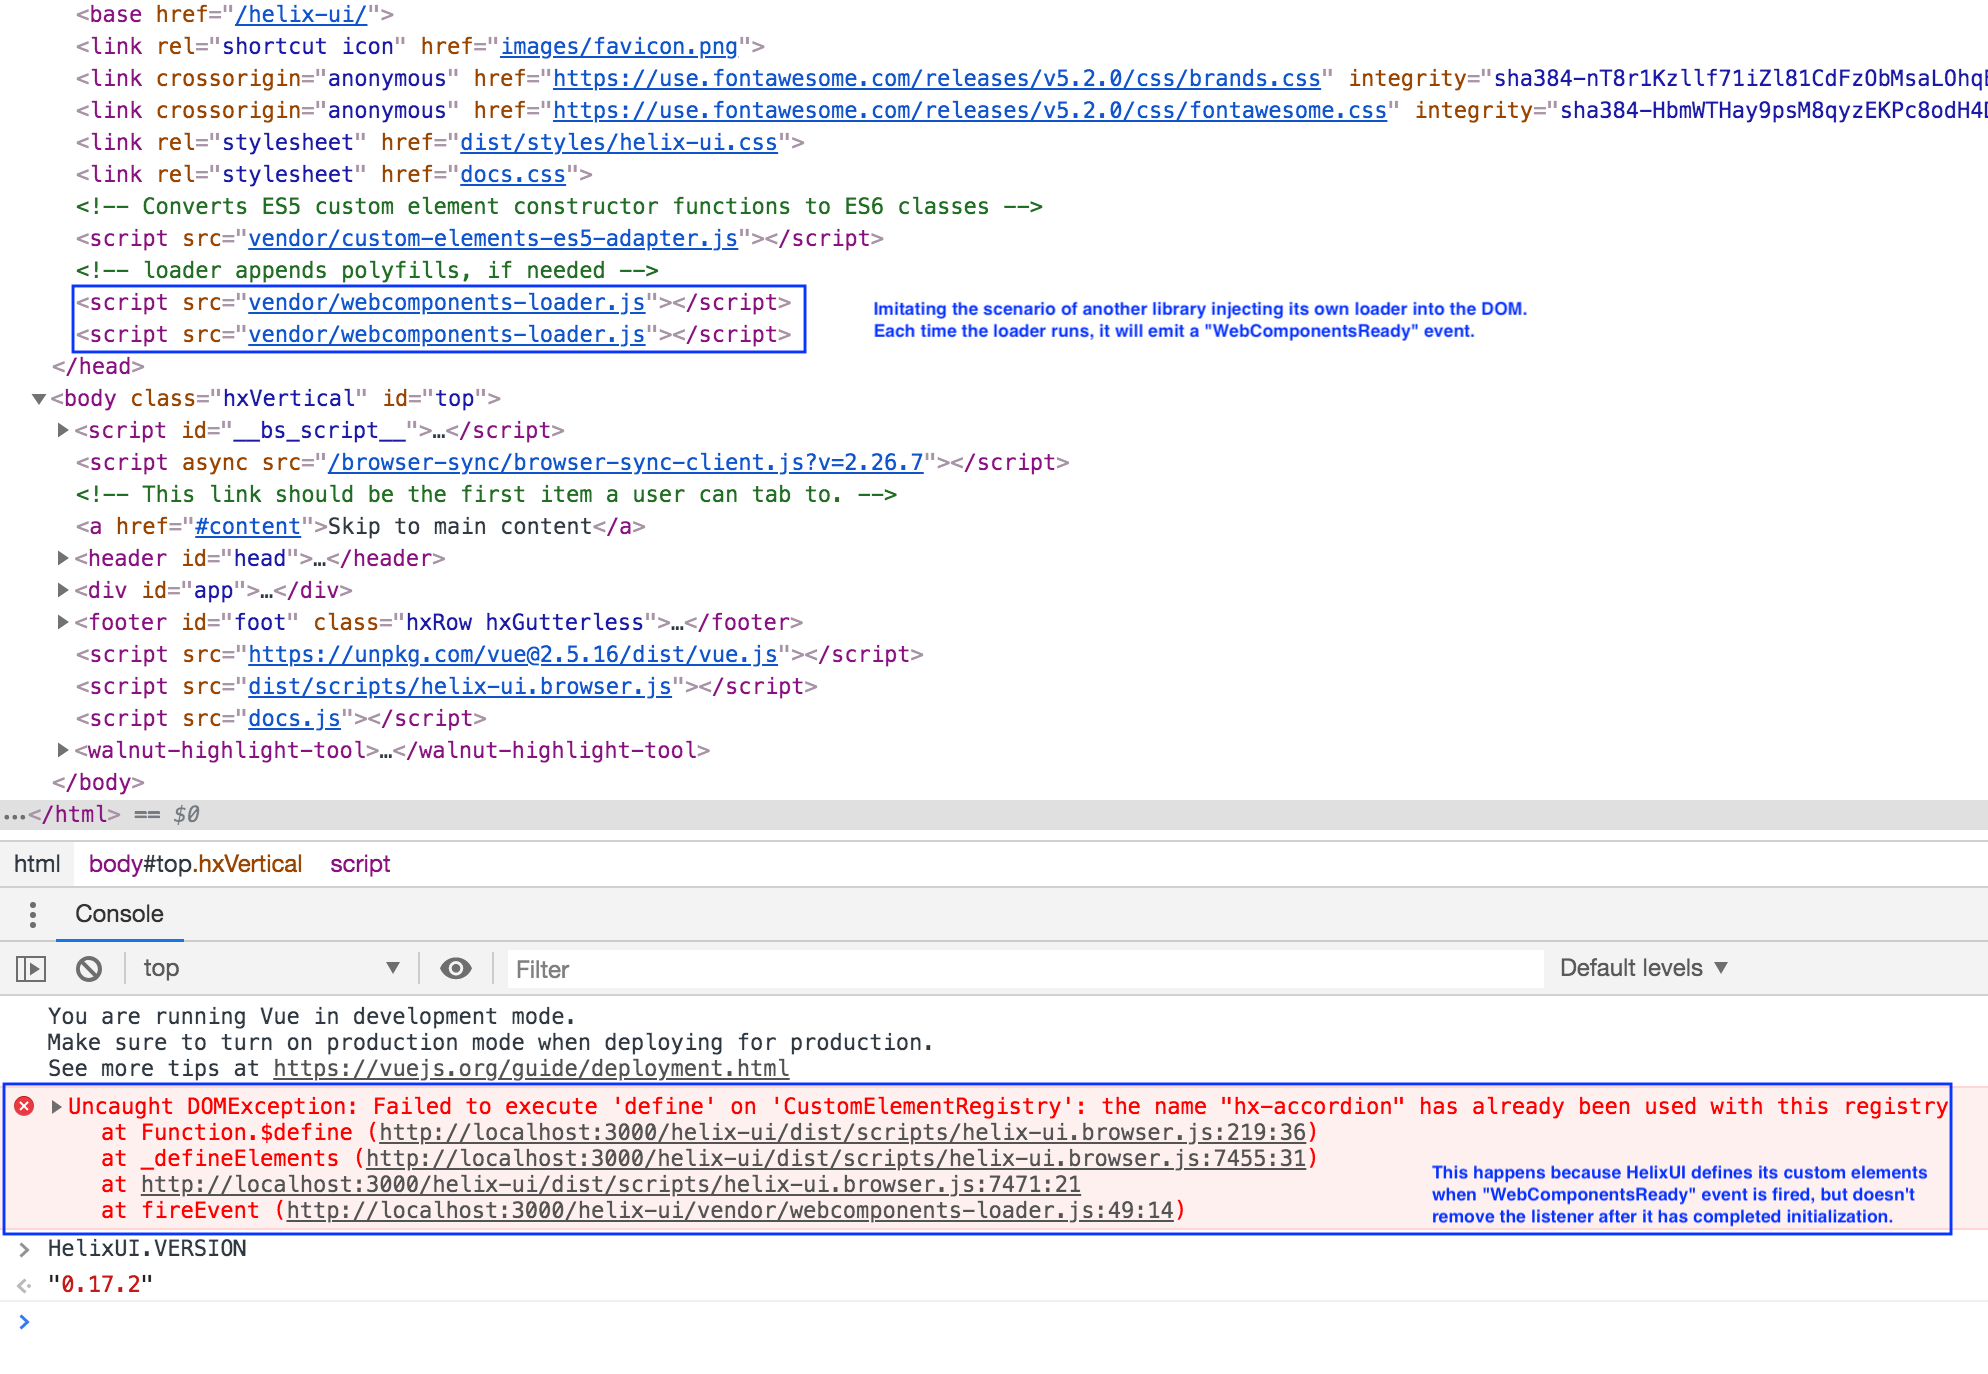1988x1374 pixels.
Task: Expand the div#app element node
Action: pos(62,590)
